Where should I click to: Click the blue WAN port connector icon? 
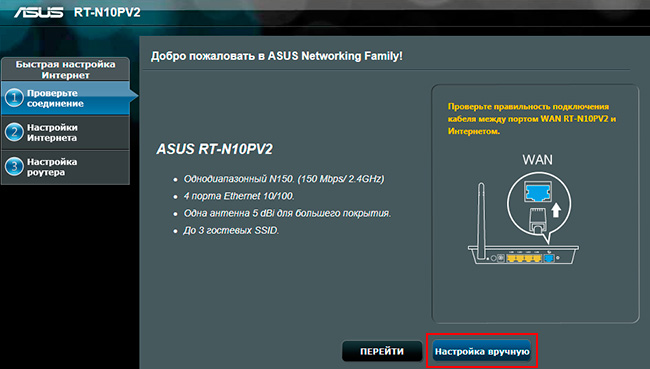pos(538,192)
